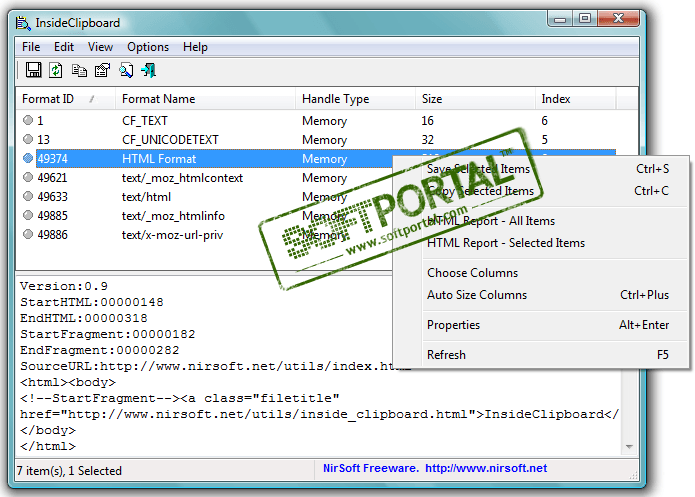Open the File menu
Image resolution: width=695 pixels, height=497 pixels.
pos(31,47)
